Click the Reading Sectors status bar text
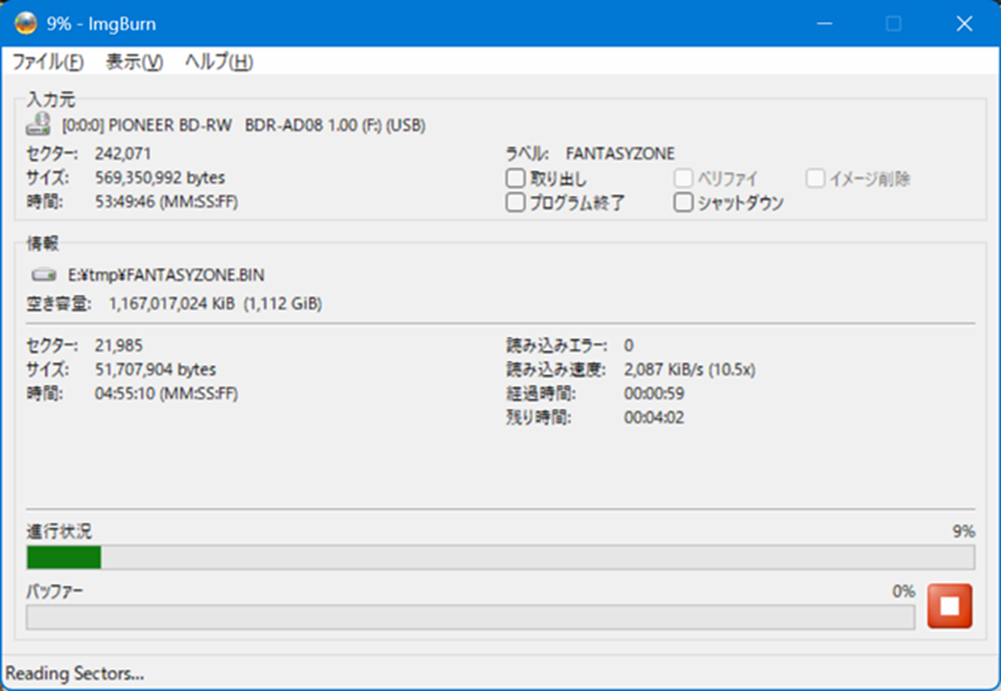This screenshot has height=694, width=1008. click(76, 673)
